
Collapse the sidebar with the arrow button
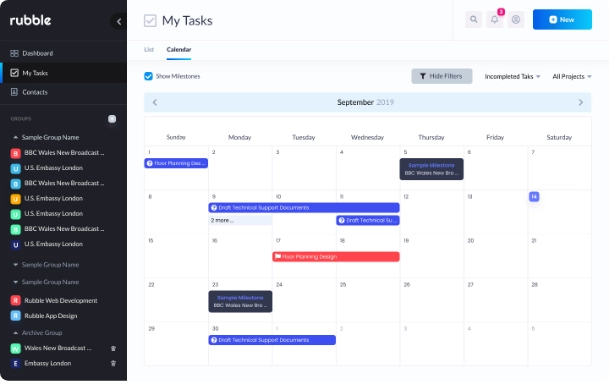pyautogui.click(x=118, y=21)
